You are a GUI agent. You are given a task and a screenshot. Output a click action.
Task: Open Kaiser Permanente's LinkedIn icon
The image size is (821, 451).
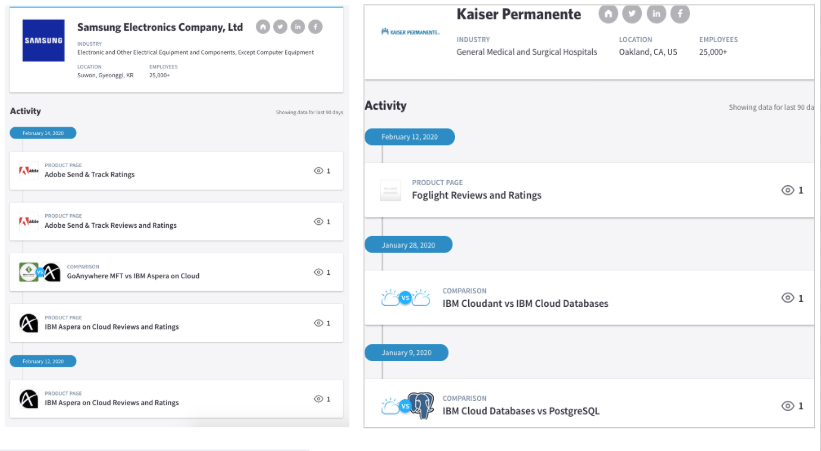coord(656,14)
